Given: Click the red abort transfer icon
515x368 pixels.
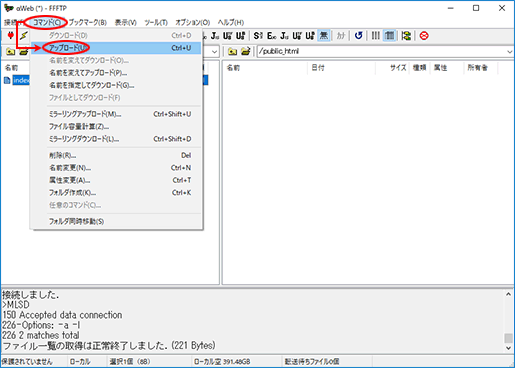Looking at the screenshot, I should point(424,35).
